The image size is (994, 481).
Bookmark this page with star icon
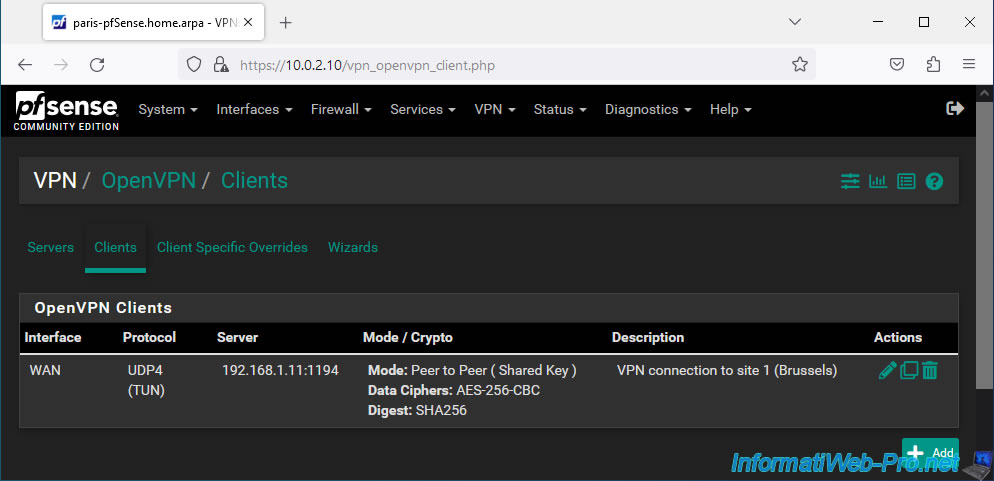pos(800,65)
